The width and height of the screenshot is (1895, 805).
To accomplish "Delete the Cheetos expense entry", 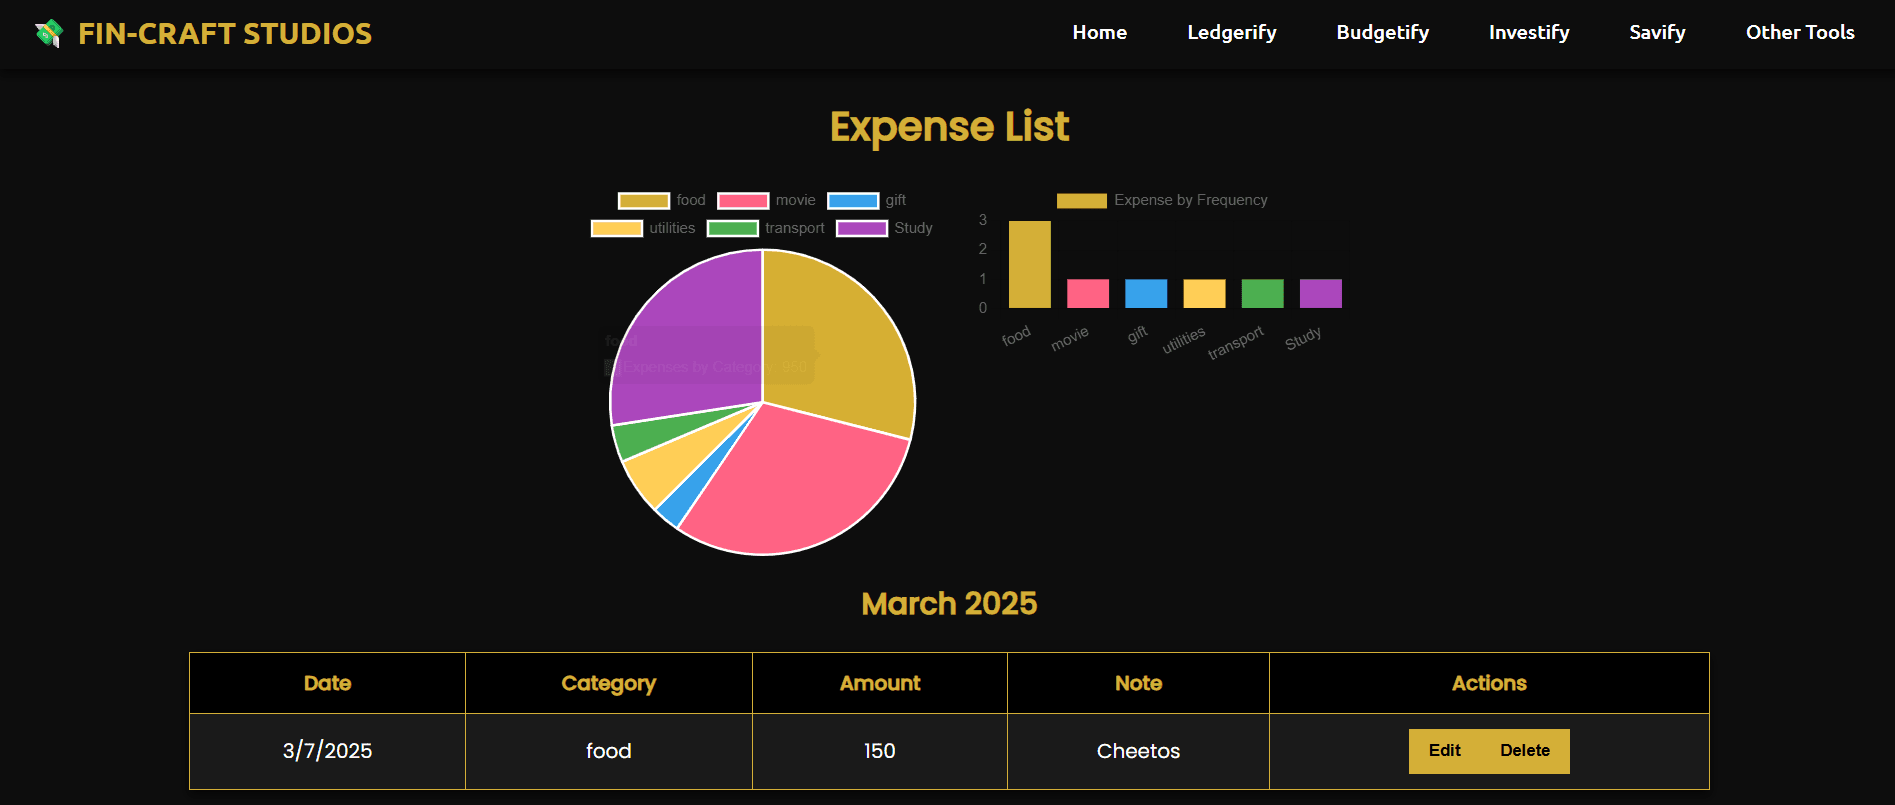I will [1525, 751].
